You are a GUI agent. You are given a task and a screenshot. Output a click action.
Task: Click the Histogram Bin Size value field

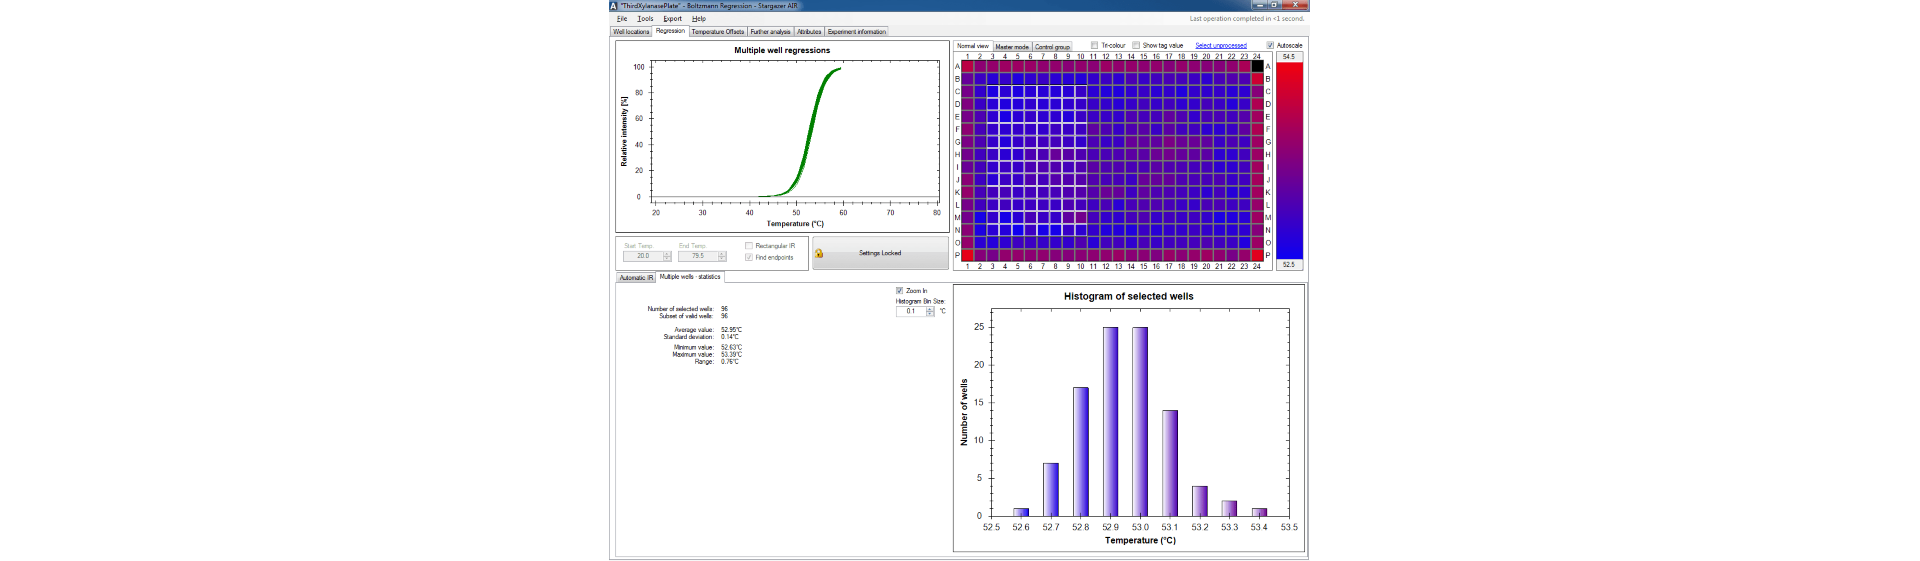[911, 312]
